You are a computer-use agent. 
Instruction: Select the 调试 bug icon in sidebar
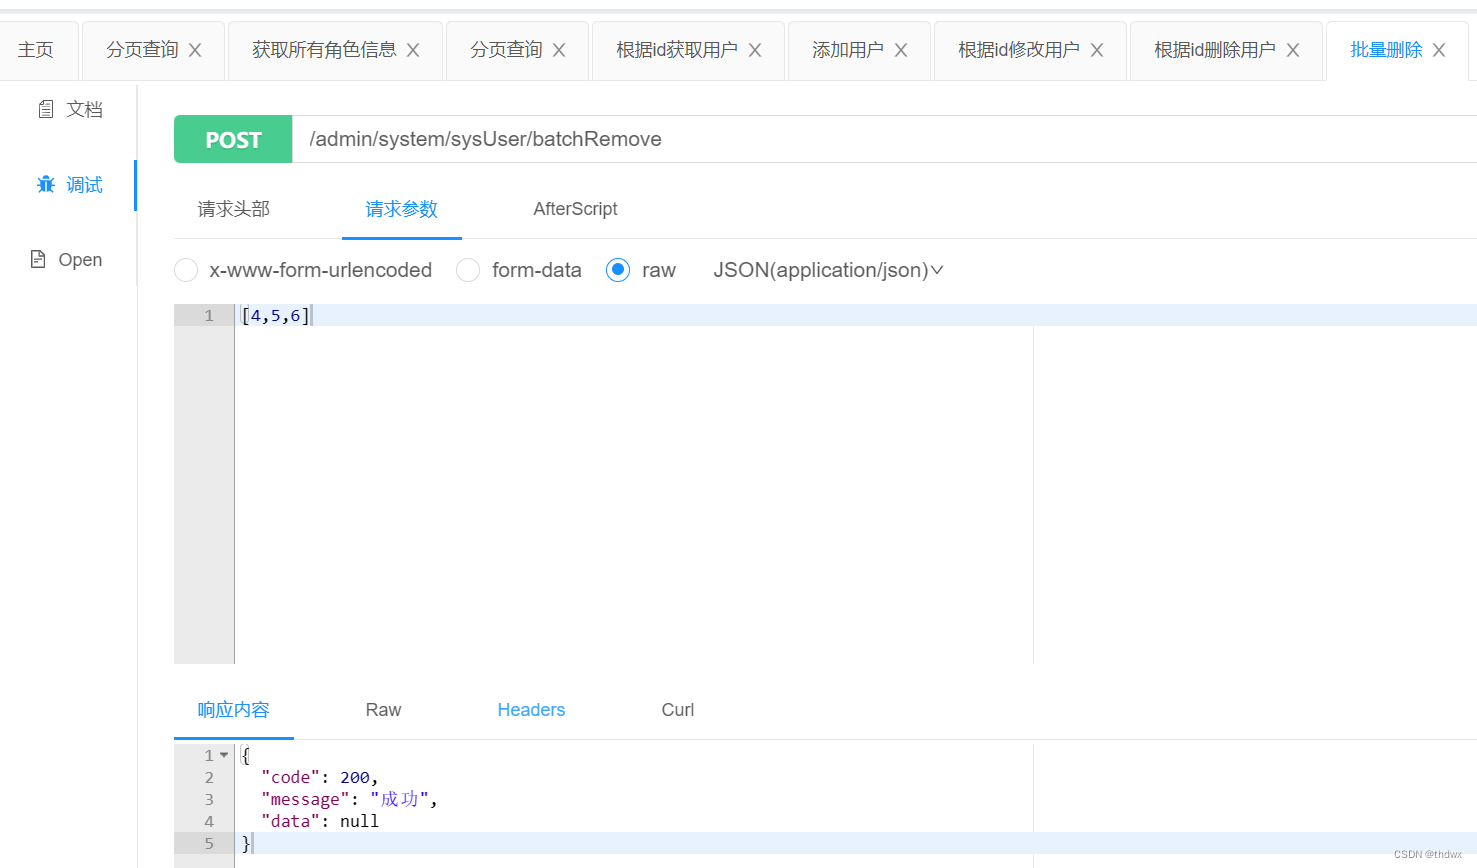[x=46, y=184]
